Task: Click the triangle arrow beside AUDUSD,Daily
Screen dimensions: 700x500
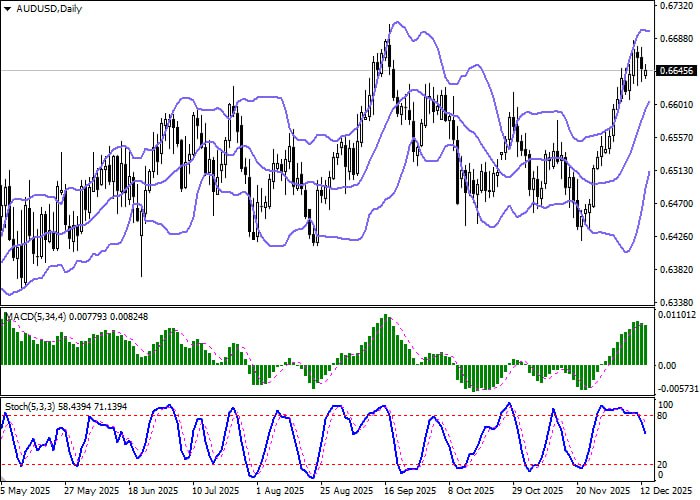Action: [8, 9]
